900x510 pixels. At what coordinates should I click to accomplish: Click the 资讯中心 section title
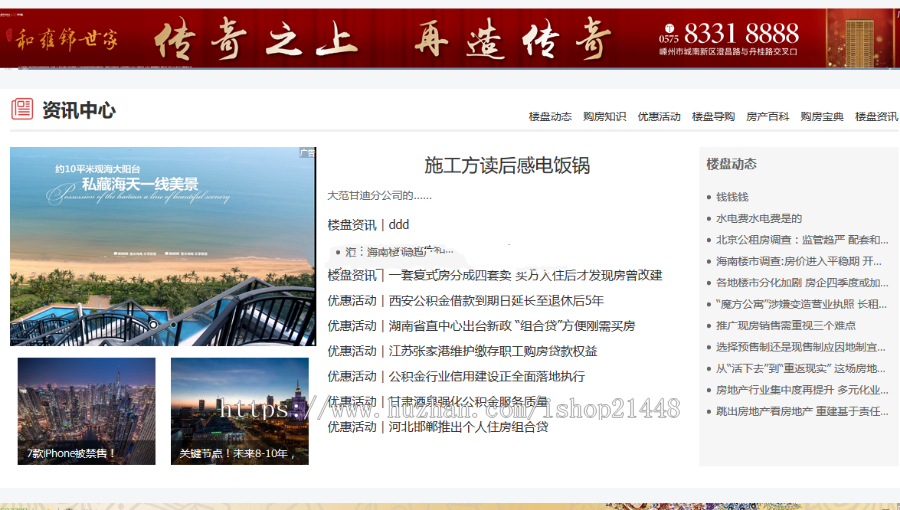point(79,110)
